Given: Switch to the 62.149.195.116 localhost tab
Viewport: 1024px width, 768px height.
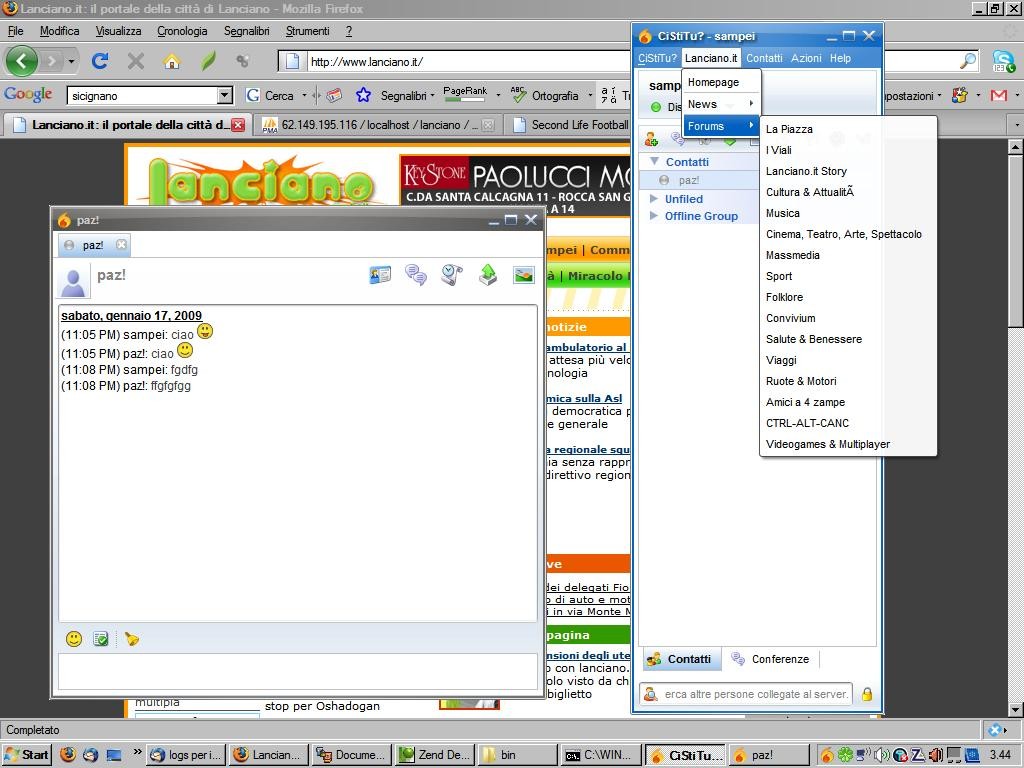Looking at the screenshot, I should pos(377,125).
